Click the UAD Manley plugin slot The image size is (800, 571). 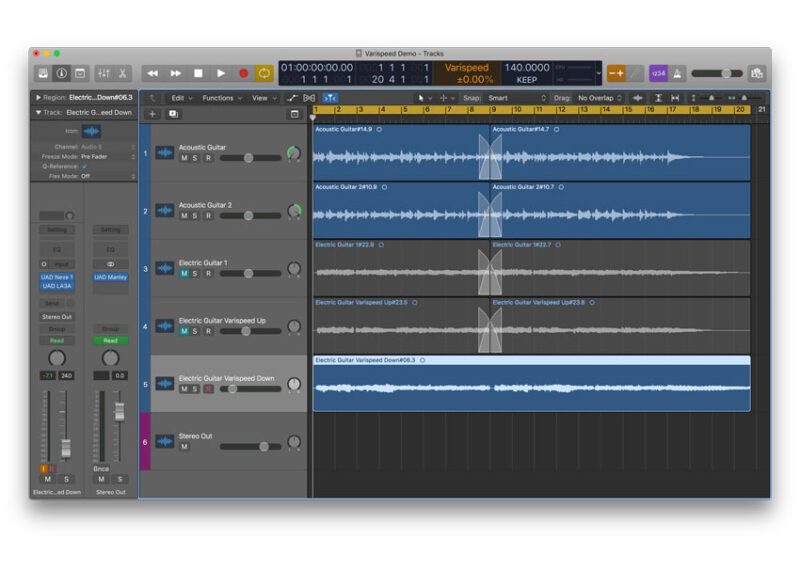111,277
